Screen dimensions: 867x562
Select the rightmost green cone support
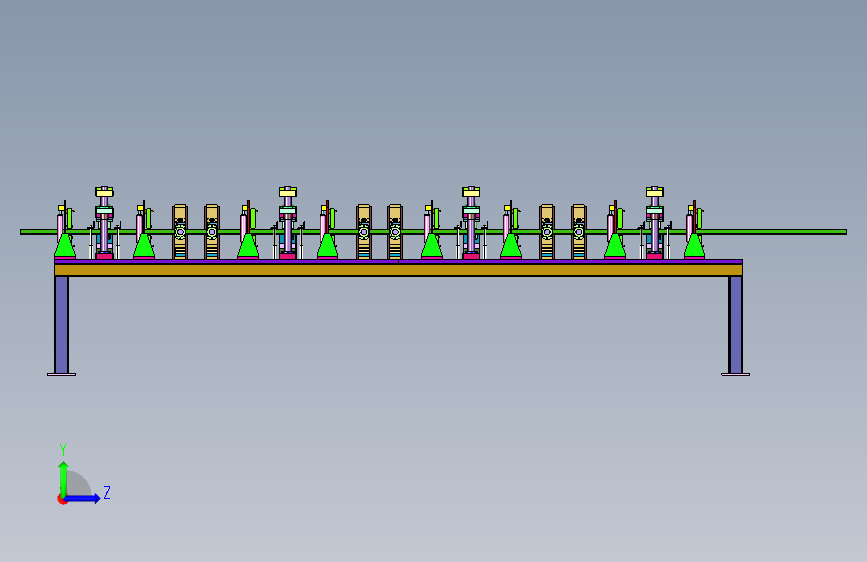pos(694,246)
